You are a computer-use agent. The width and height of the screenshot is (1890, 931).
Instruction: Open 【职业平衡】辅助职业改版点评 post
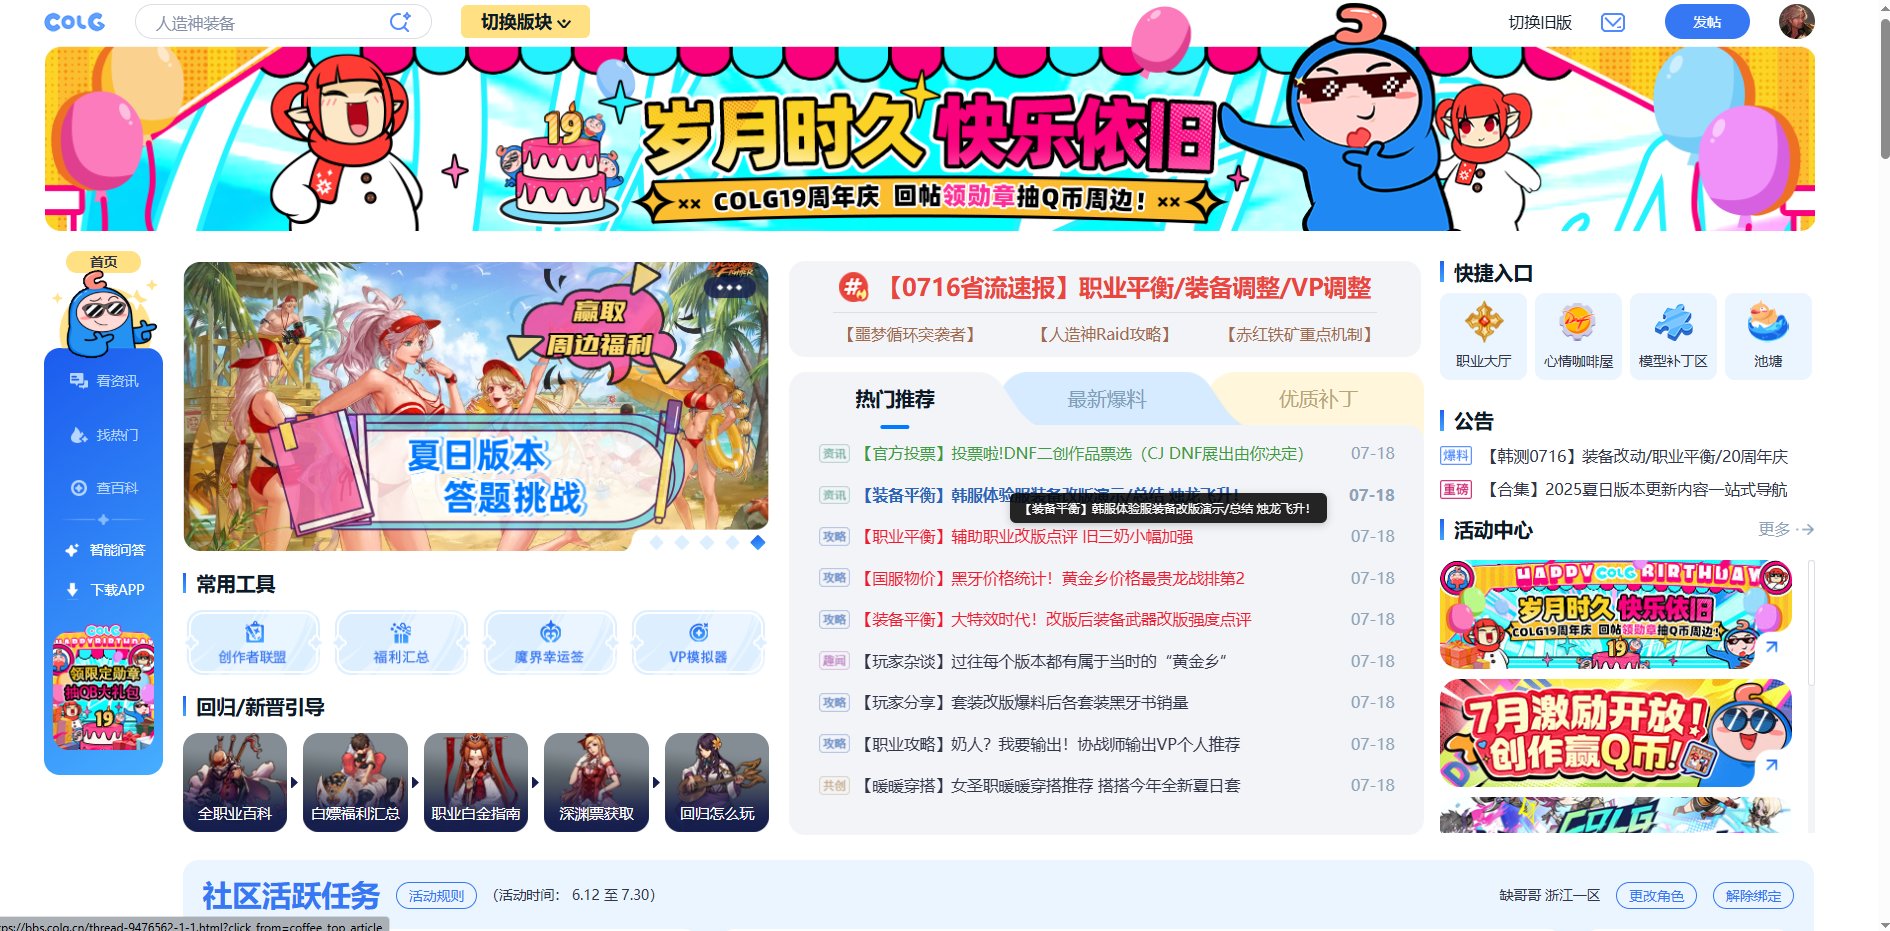(x=1026, y=536)
